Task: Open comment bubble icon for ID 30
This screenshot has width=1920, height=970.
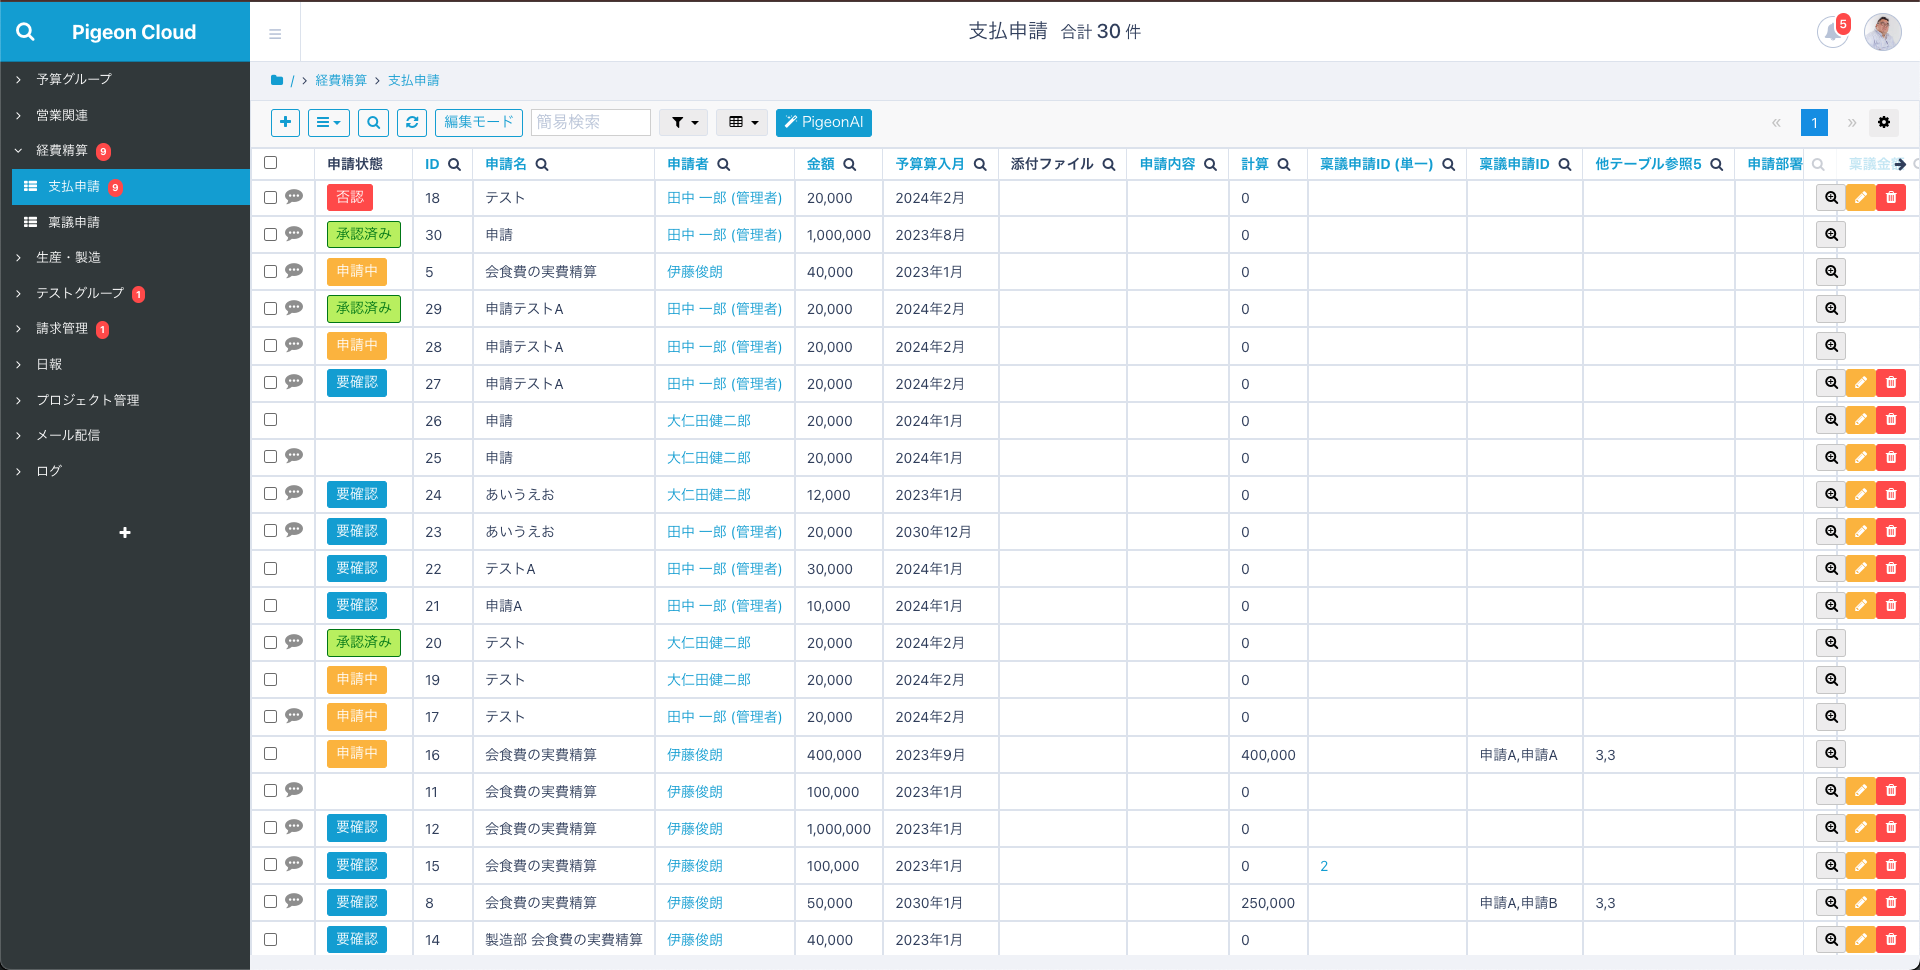Action: click(294, 234)
